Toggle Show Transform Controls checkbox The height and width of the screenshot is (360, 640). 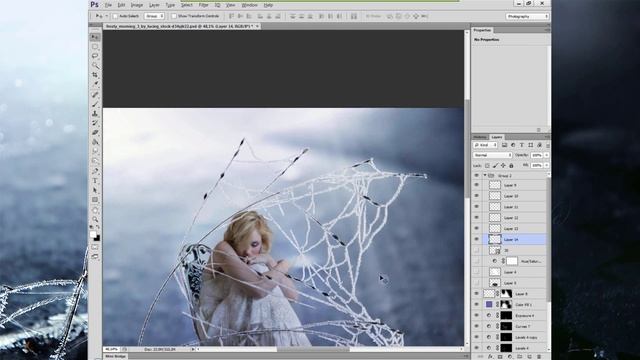click(174, 16)
